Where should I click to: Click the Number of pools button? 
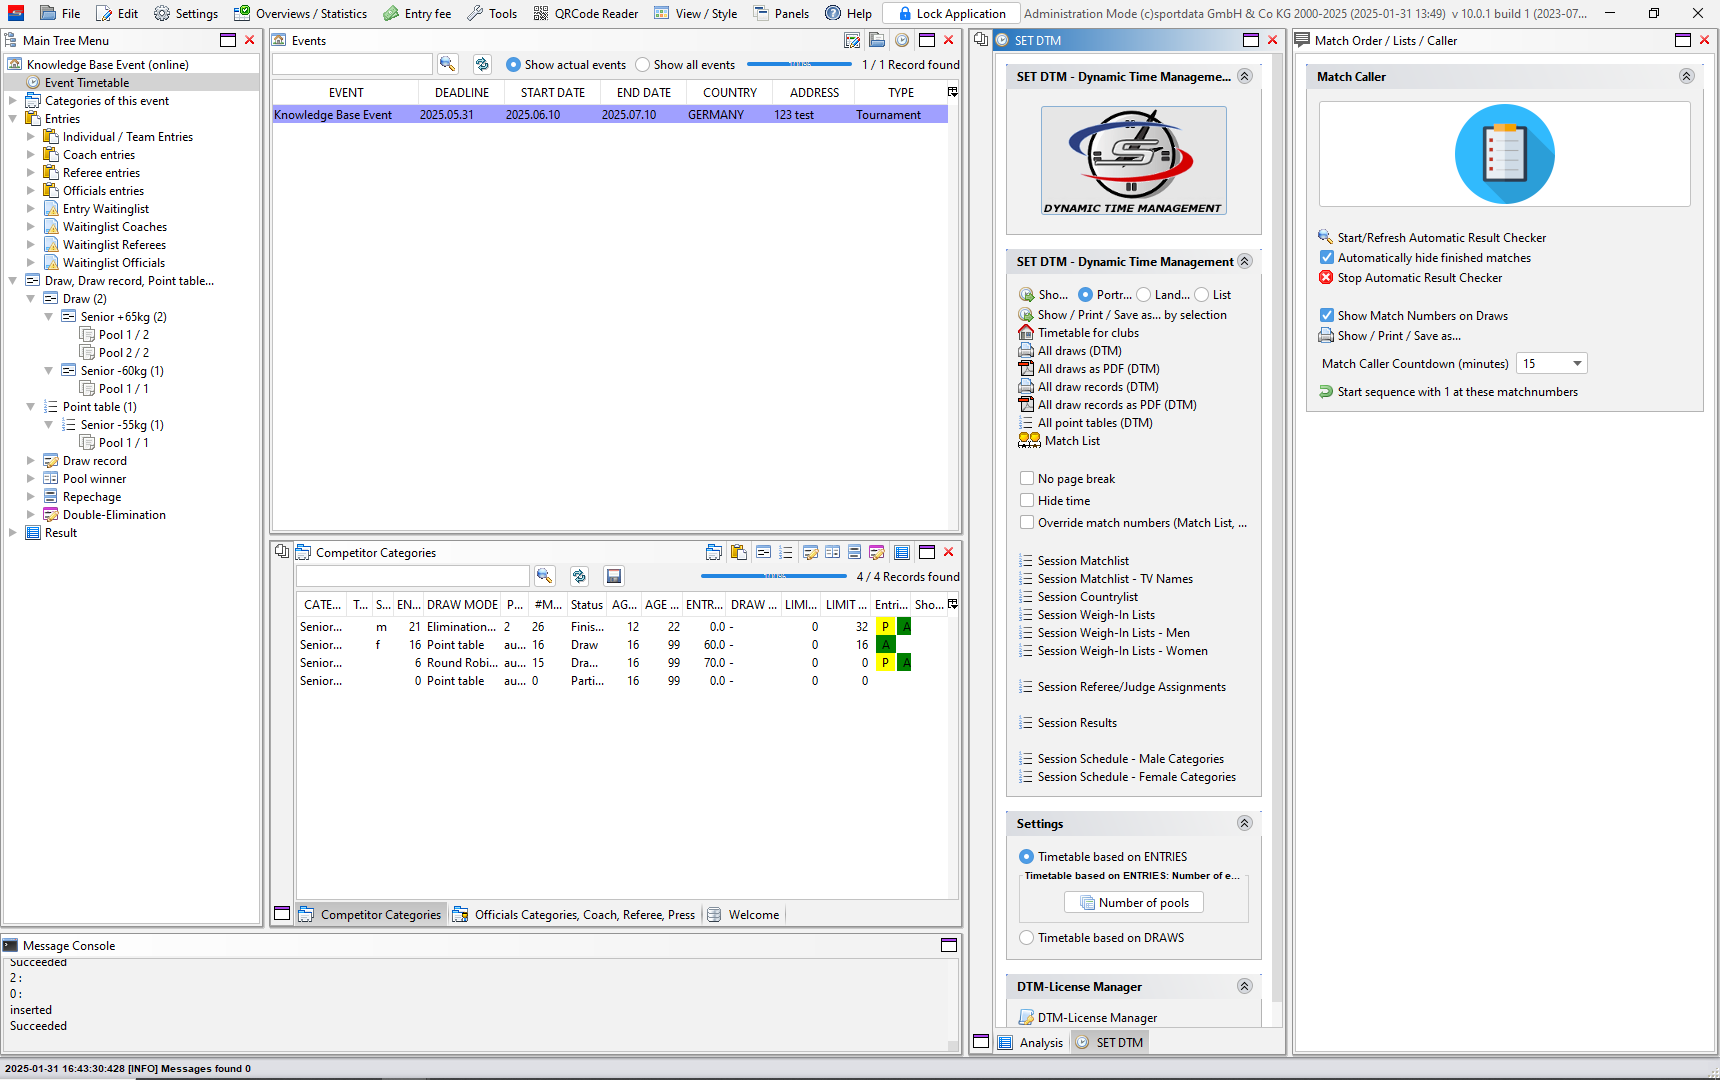click(1134, 902)
